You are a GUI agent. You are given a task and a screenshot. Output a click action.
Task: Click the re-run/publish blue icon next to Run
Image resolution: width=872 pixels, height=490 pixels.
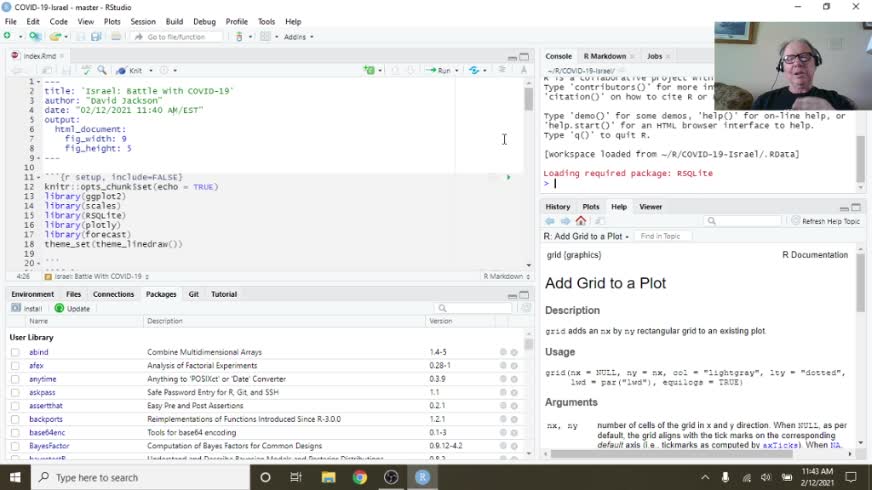click(474, 70)
